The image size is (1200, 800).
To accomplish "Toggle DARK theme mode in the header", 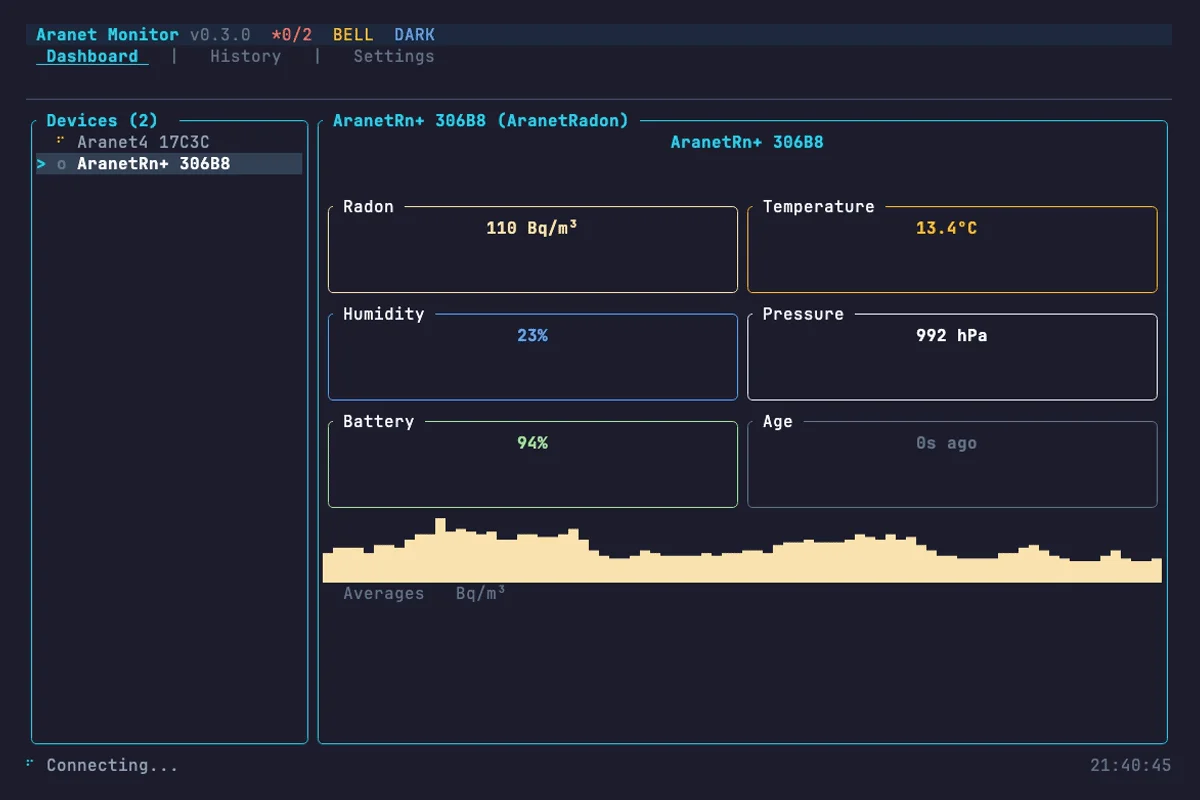I will click(414, 34).
